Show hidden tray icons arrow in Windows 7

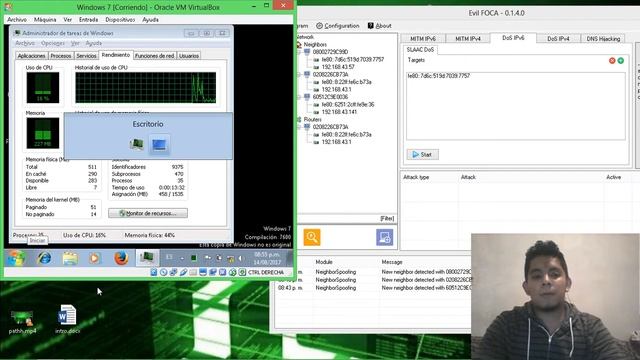click(x=182, y=258)
